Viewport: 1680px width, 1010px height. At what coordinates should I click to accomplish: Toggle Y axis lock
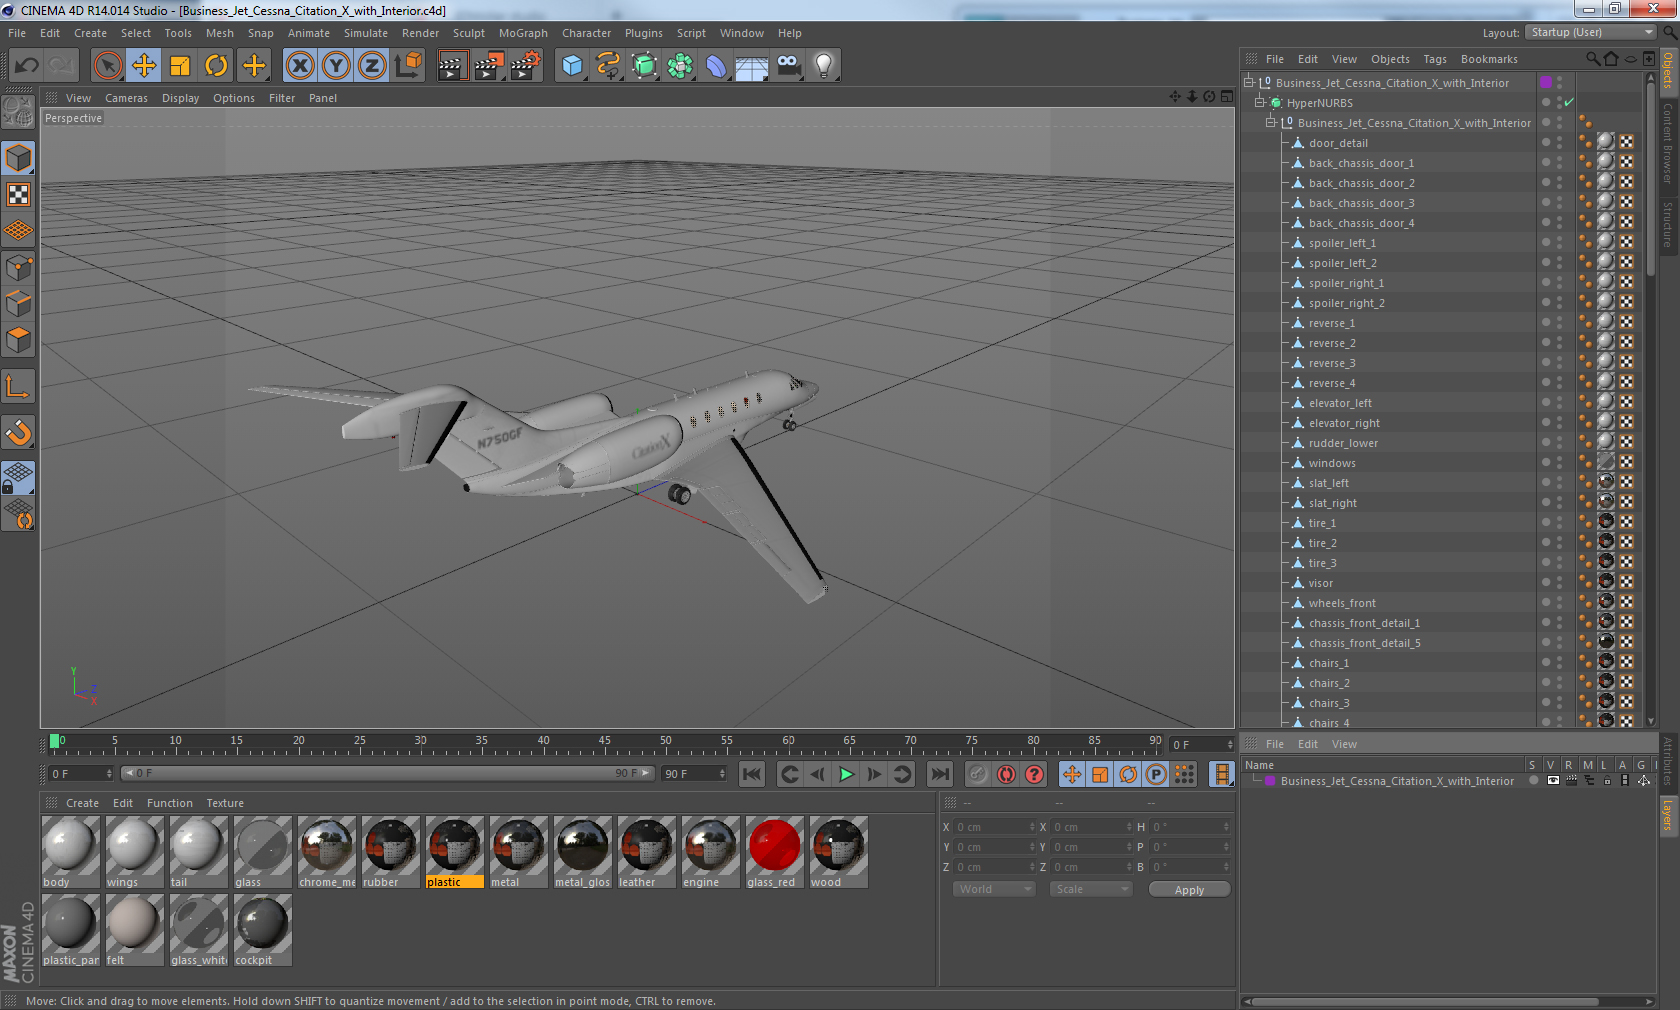[336, 66]
